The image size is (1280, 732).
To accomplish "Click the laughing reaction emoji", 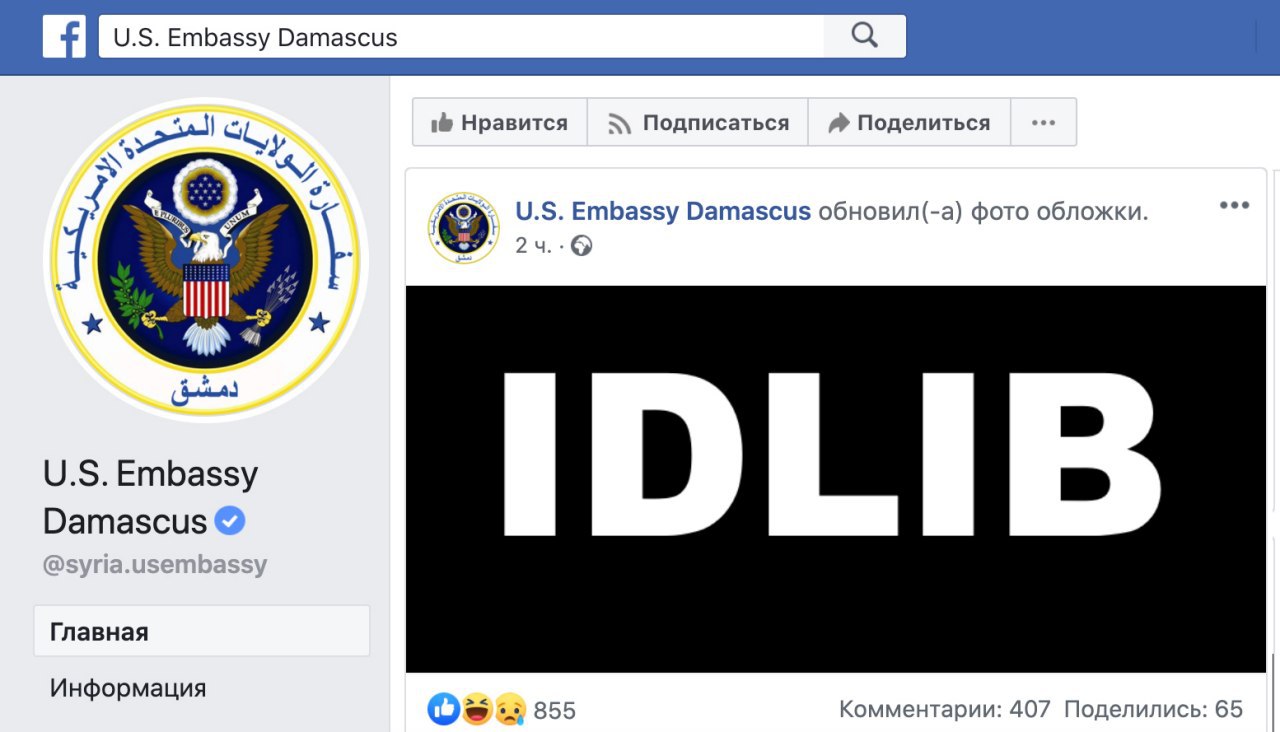I will (477, 709).
